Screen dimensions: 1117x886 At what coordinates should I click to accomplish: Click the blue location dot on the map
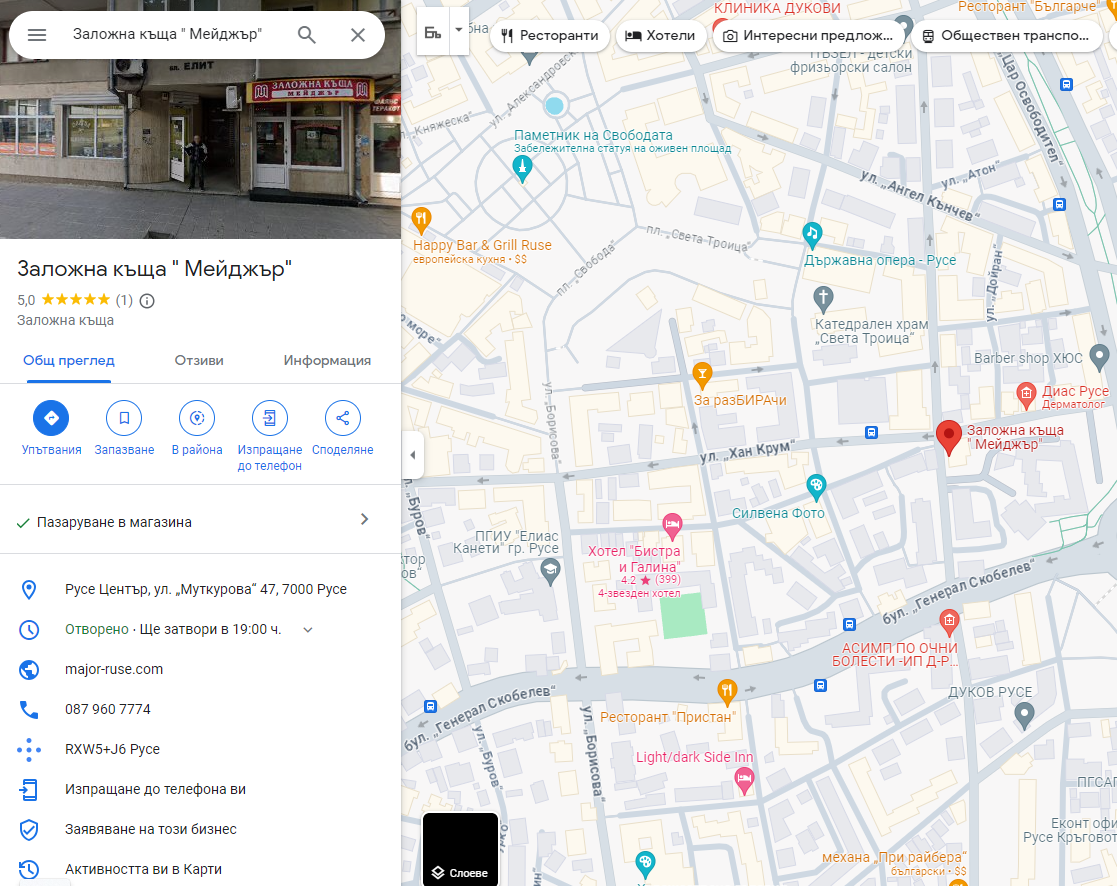[x=554, y=106]
